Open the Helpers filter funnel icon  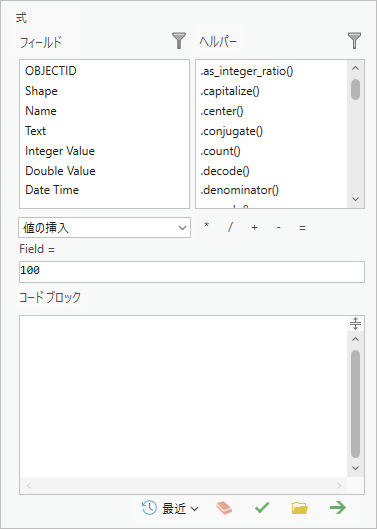pyautogui.click(x=354, y=41)
